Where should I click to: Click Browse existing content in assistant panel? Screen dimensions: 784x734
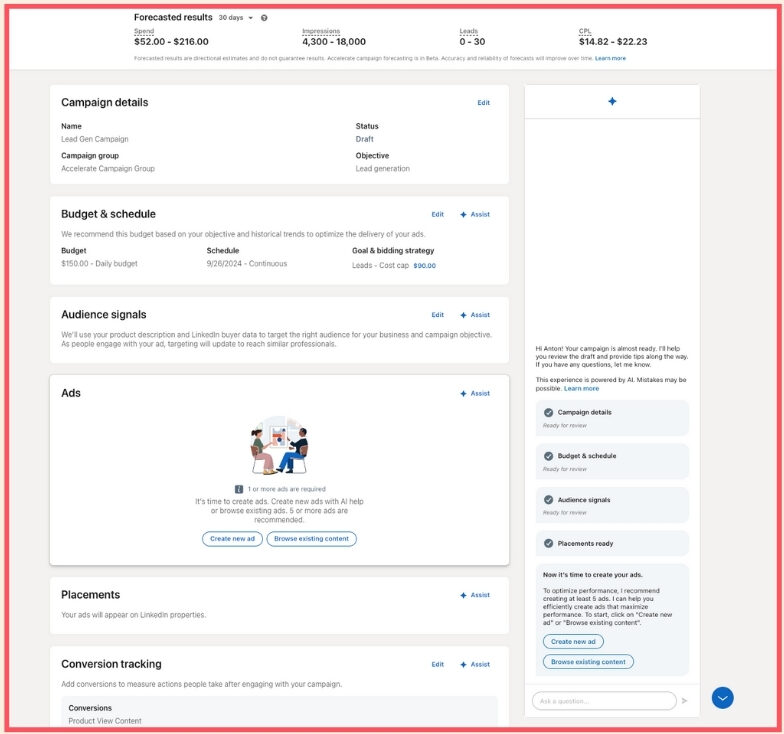pyautogui.click(x=588, y=662)
